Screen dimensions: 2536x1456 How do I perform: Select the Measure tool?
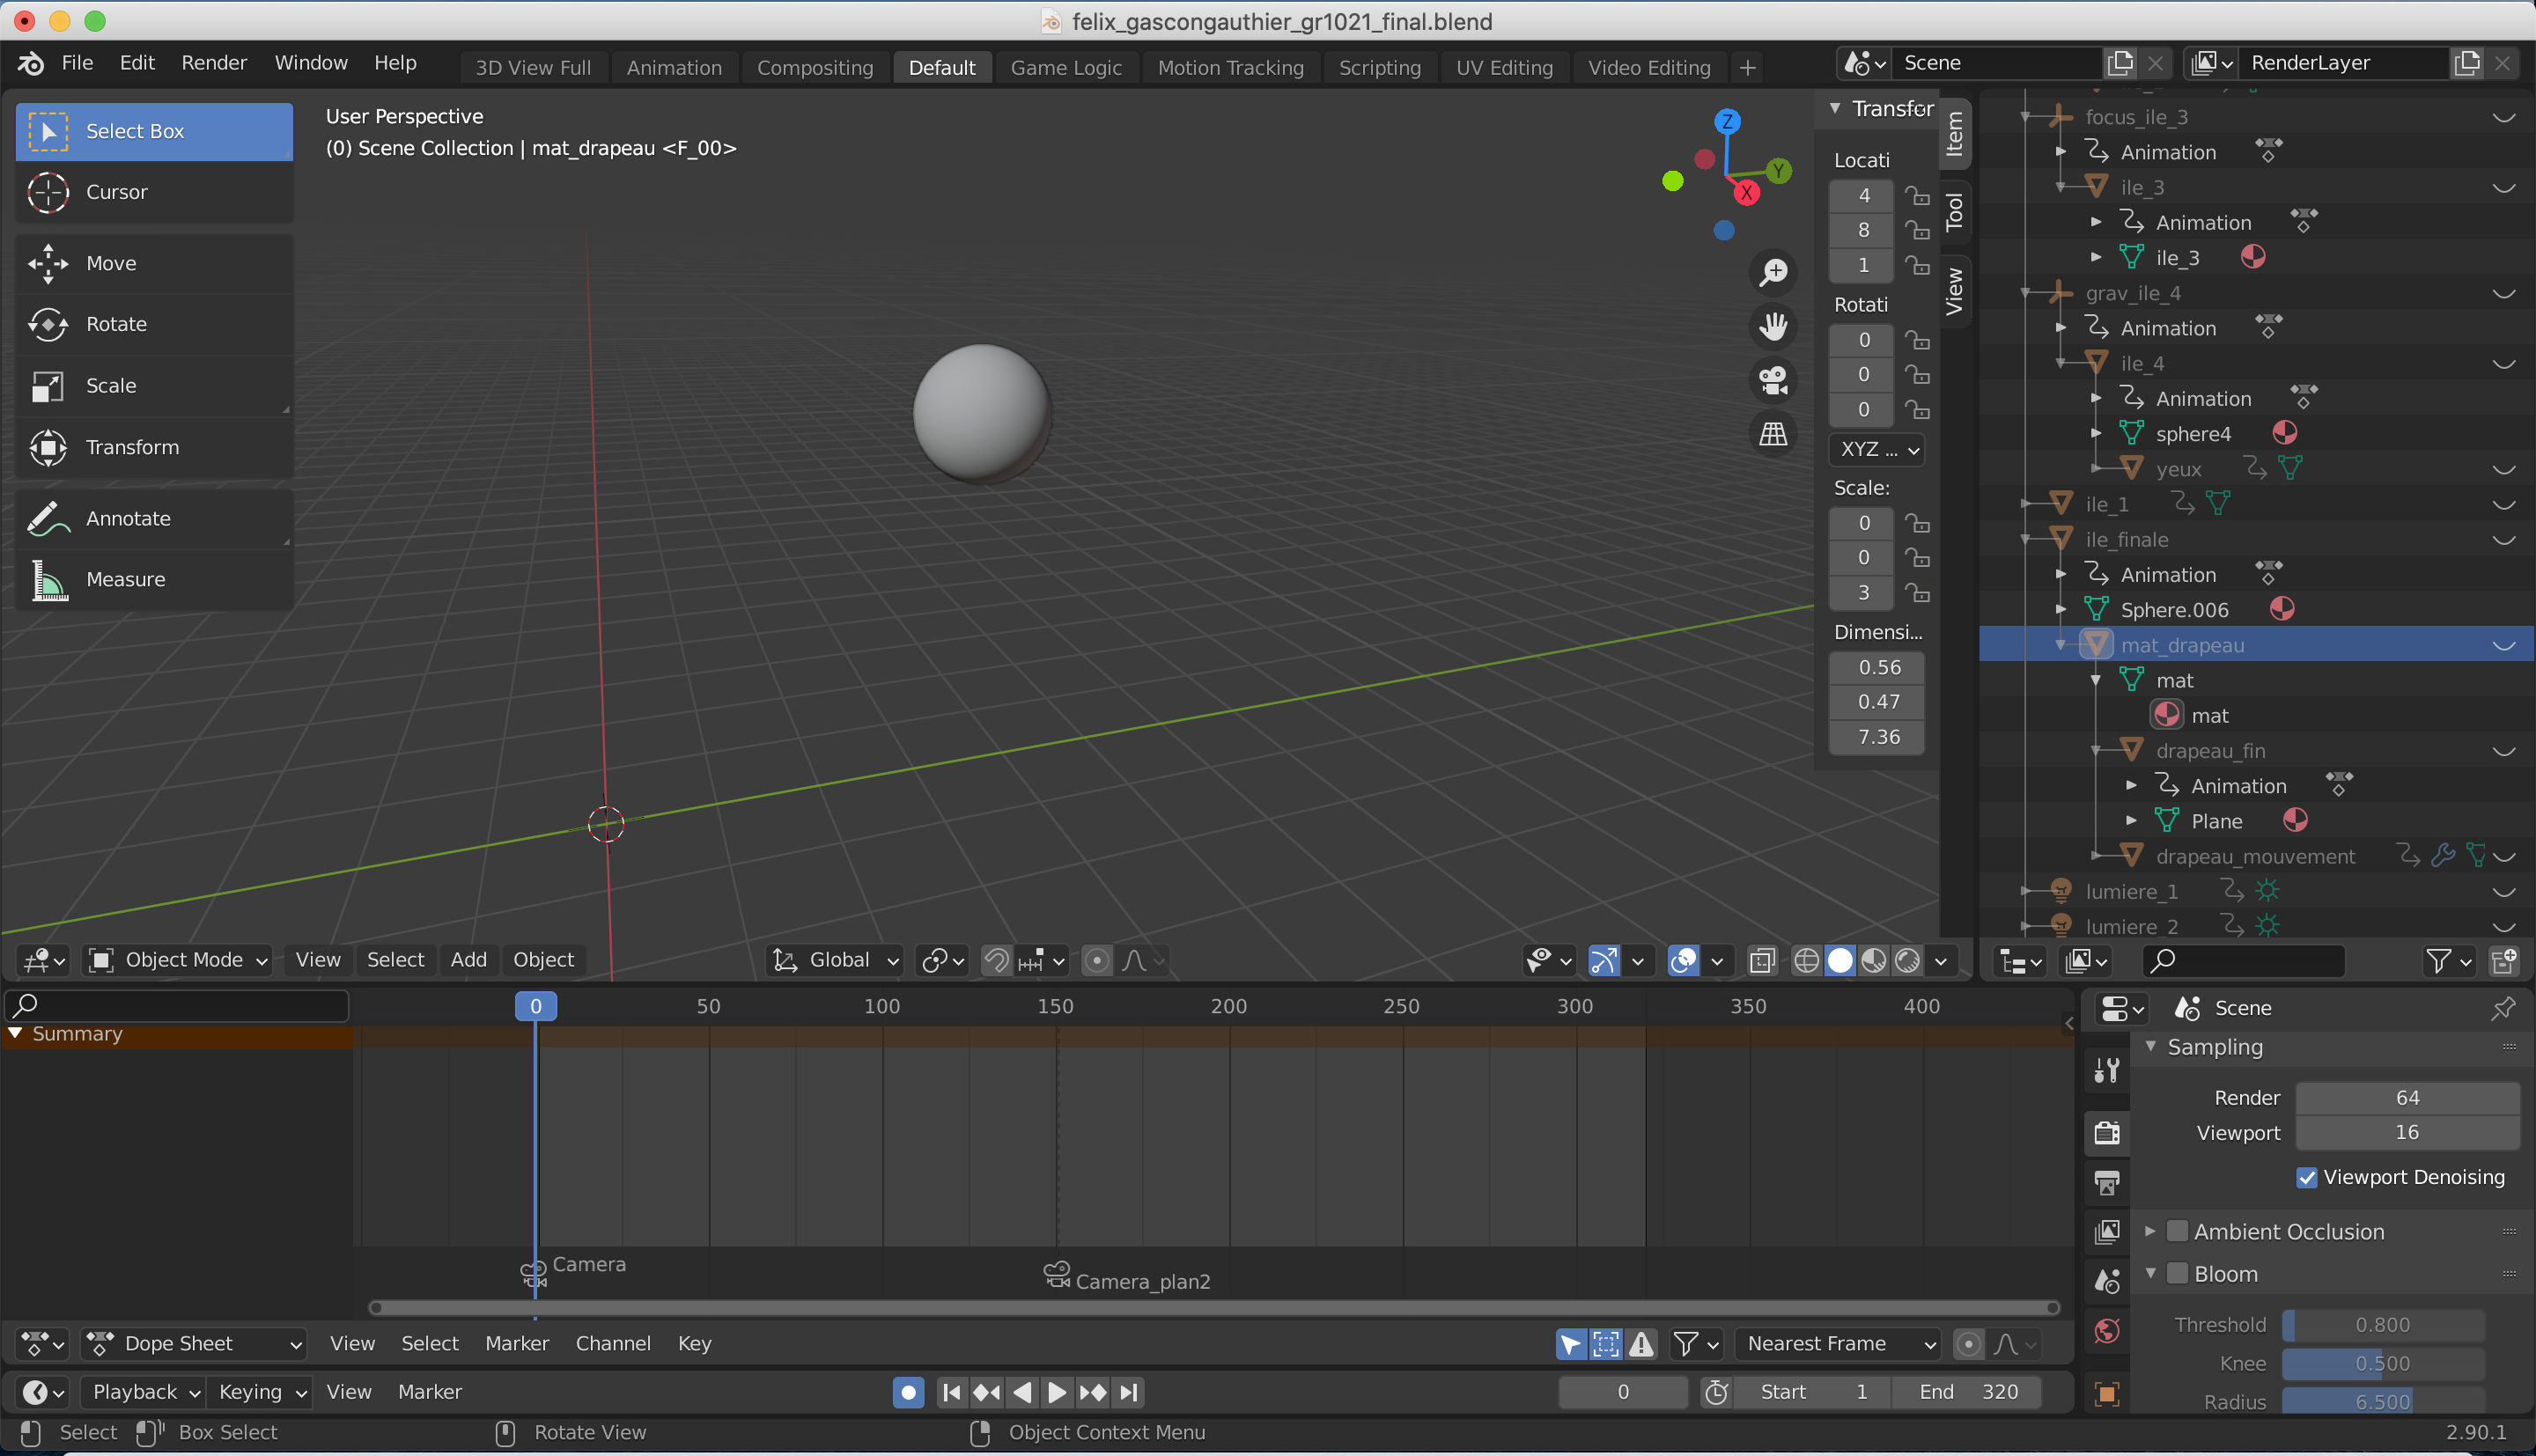(125, 579)
